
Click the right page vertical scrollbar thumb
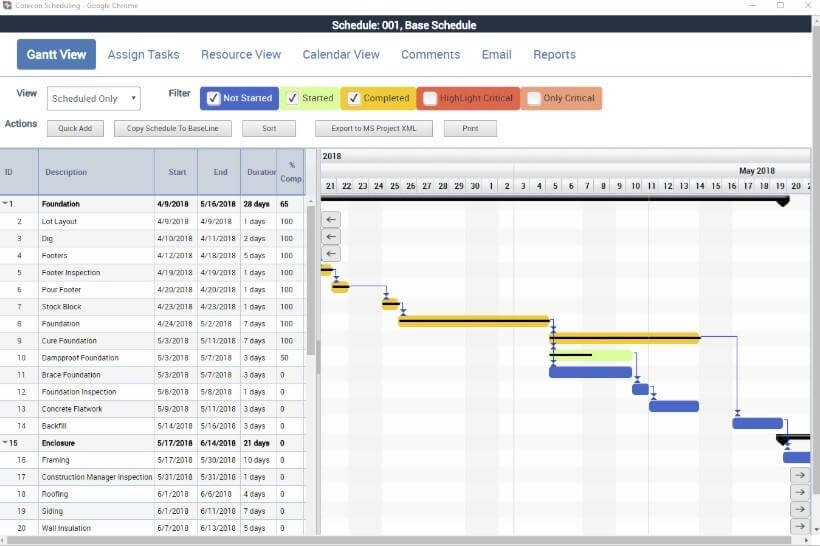tap(816, 260)
